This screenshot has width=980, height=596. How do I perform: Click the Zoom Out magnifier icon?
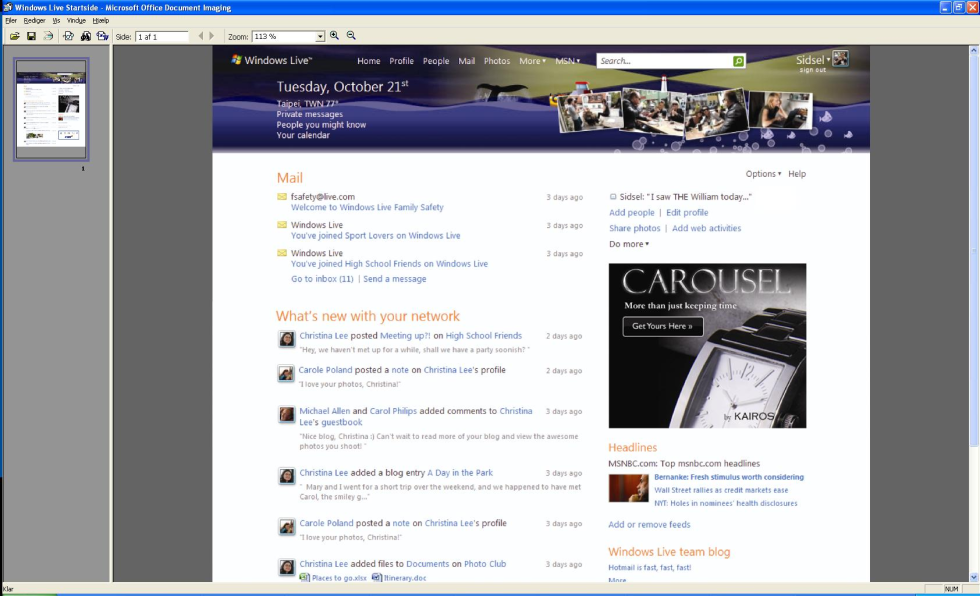click(x=351, y=36)
